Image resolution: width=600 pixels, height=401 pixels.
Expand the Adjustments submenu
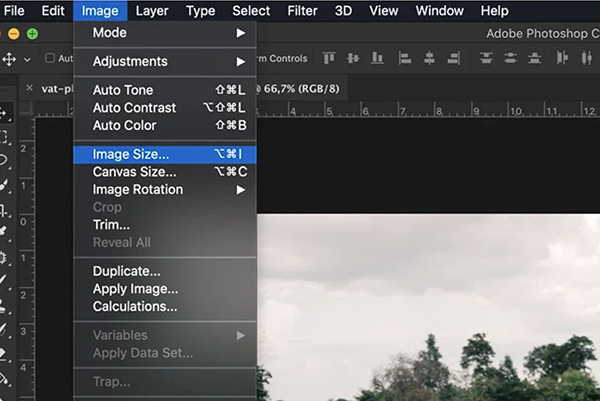[x=165, y=61]
